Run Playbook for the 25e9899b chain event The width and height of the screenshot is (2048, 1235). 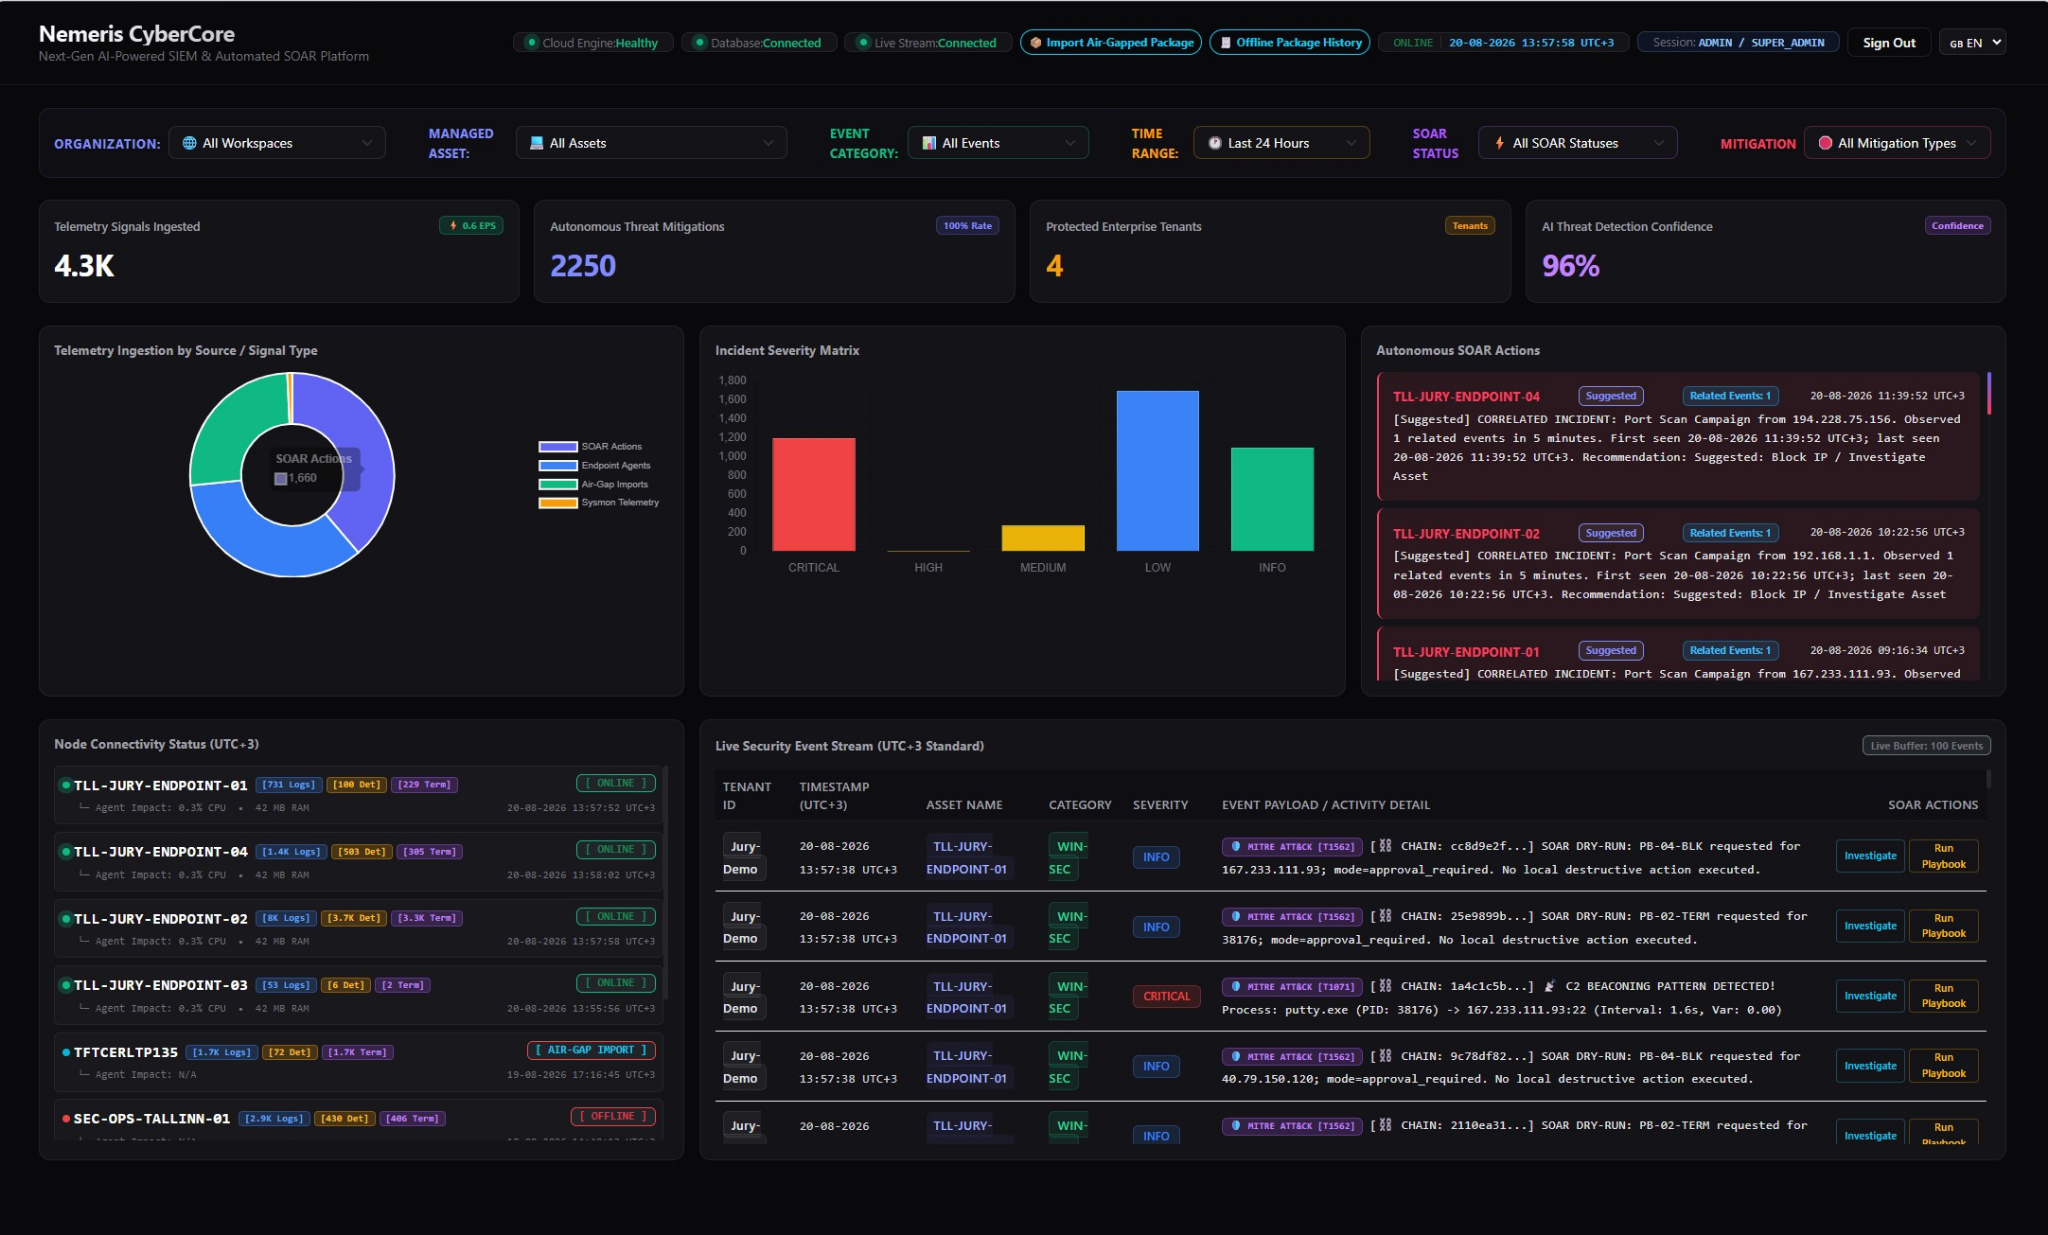click(1943, 926)
